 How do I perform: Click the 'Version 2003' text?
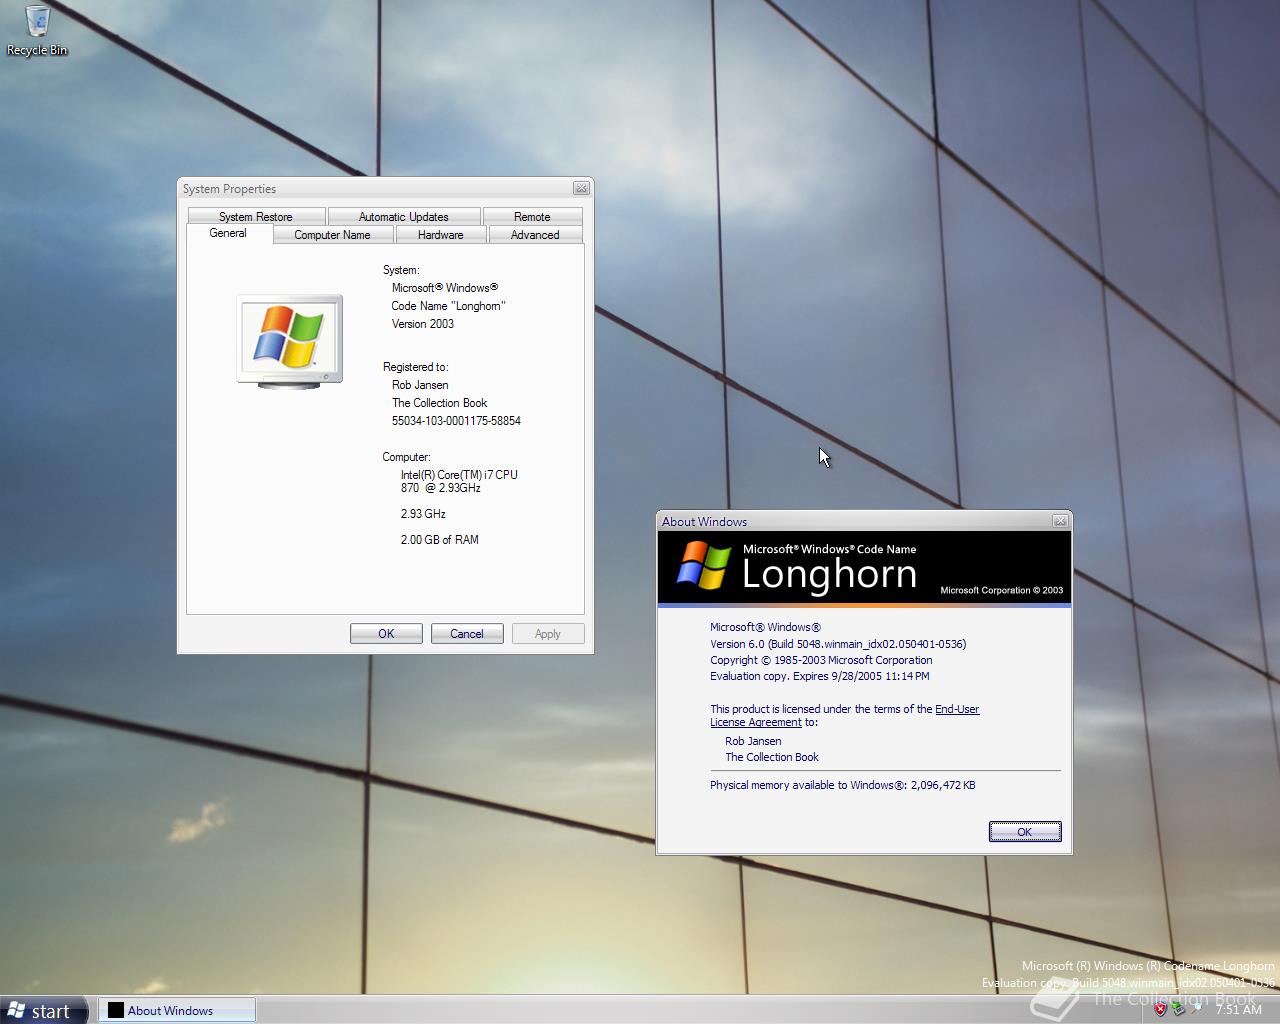[423, 324]
